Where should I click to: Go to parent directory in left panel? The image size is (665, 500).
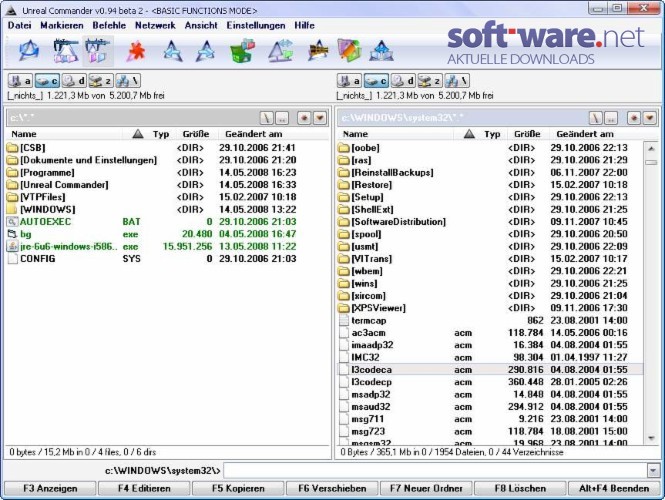pyautogui.click(x=282, y=118)
